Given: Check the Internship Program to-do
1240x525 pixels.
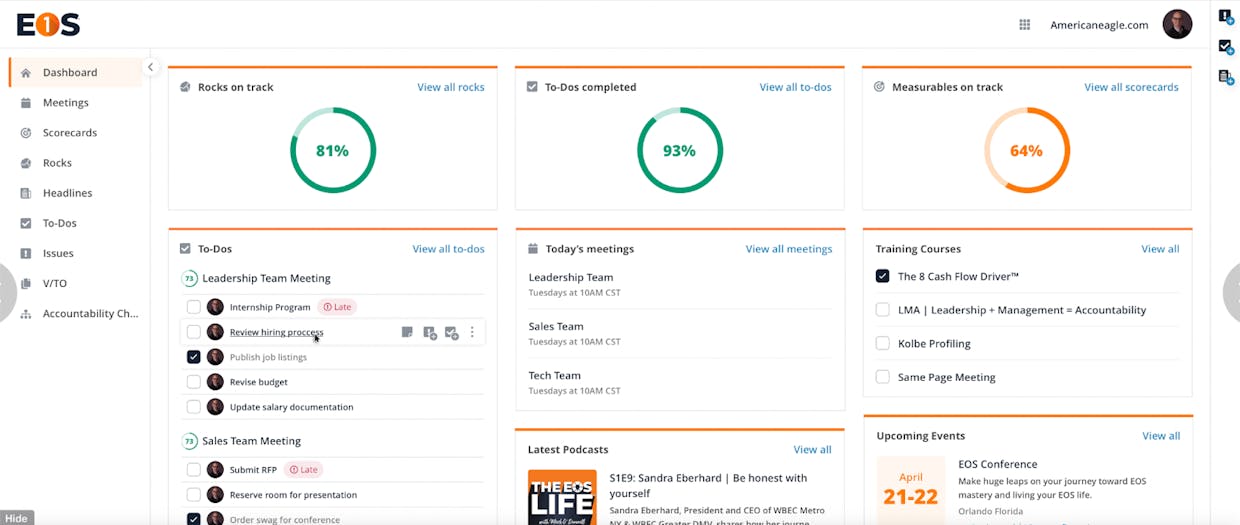Looking at the screenshot, I should (x=194, y=307).
